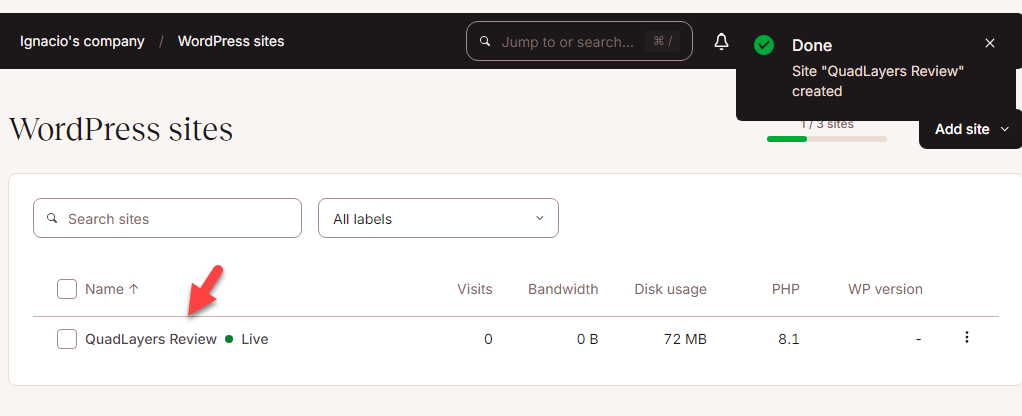
Task: Select WordPress sites breadcrumb item
Action: [231, 42]
